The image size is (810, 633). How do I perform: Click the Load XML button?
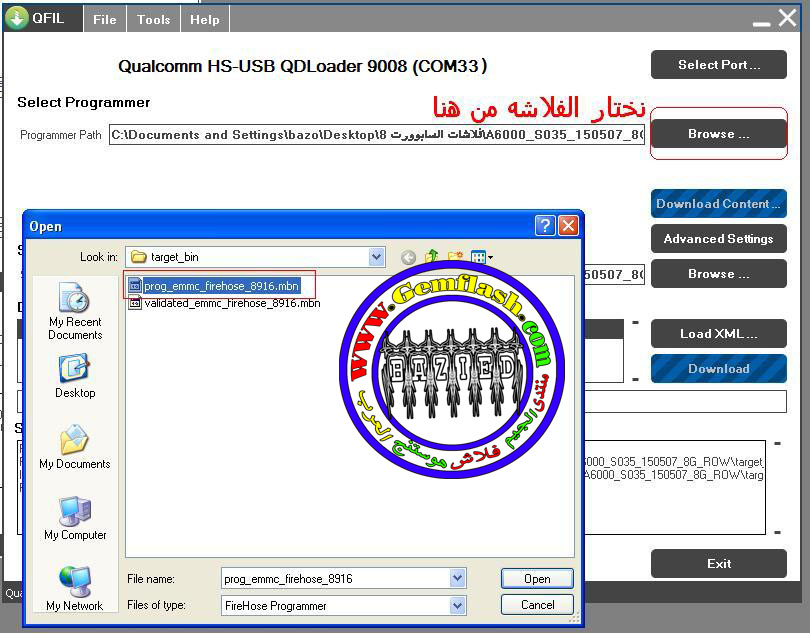[x=719, y=334]
